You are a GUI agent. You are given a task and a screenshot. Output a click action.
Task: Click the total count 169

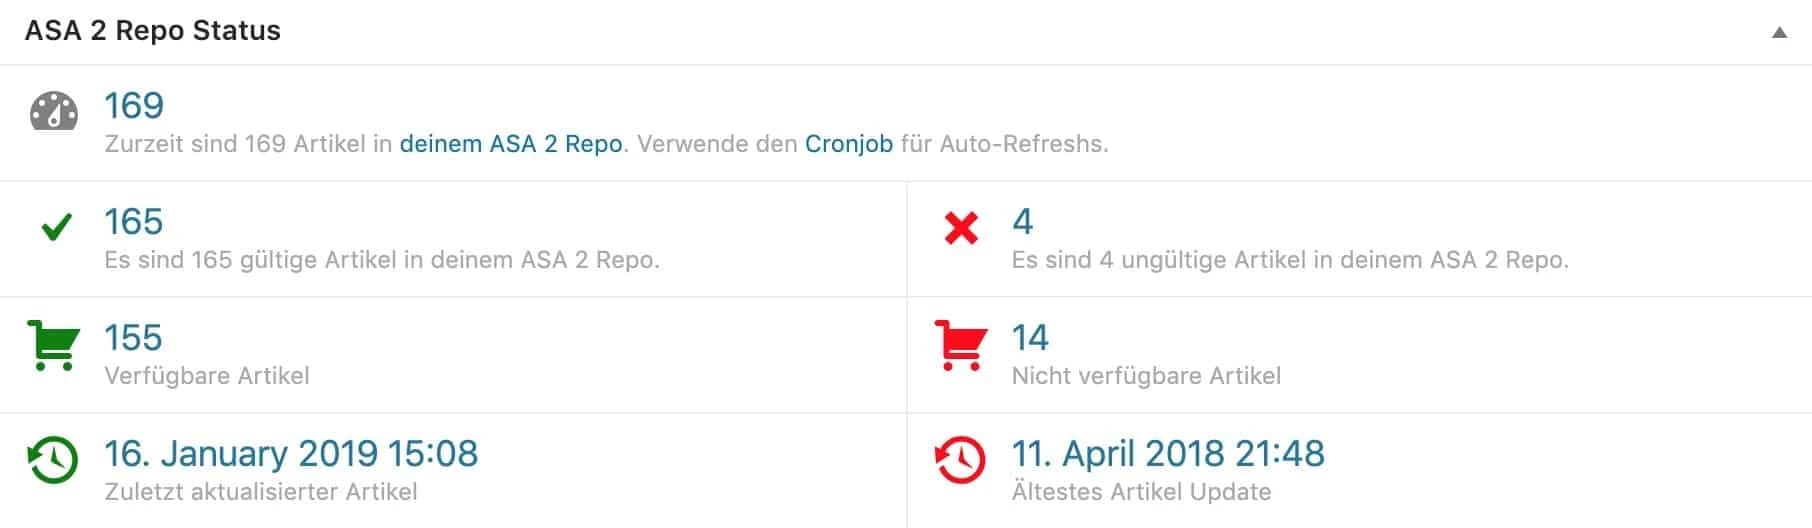134,106
